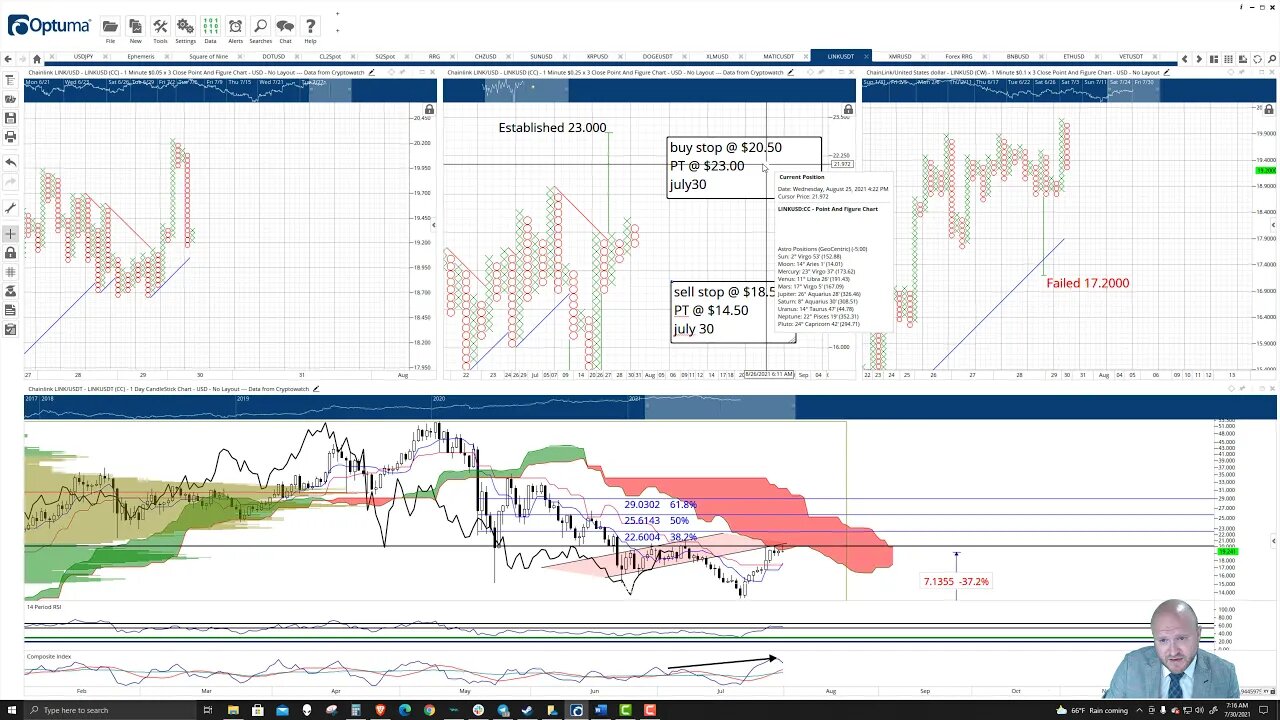Open the Task View icon on taskbar
This screenshot has height=720, width=1280.
tap(208, 710)
